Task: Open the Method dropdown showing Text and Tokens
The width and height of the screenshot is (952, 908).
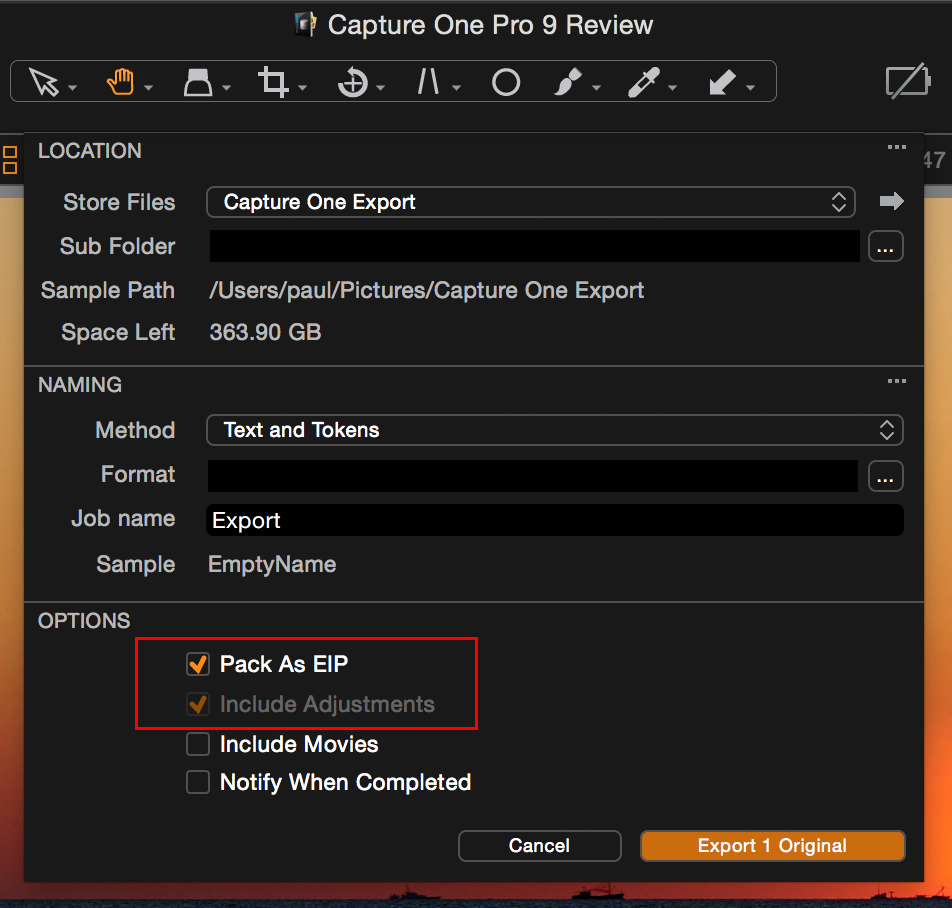Action: point(555,430)
